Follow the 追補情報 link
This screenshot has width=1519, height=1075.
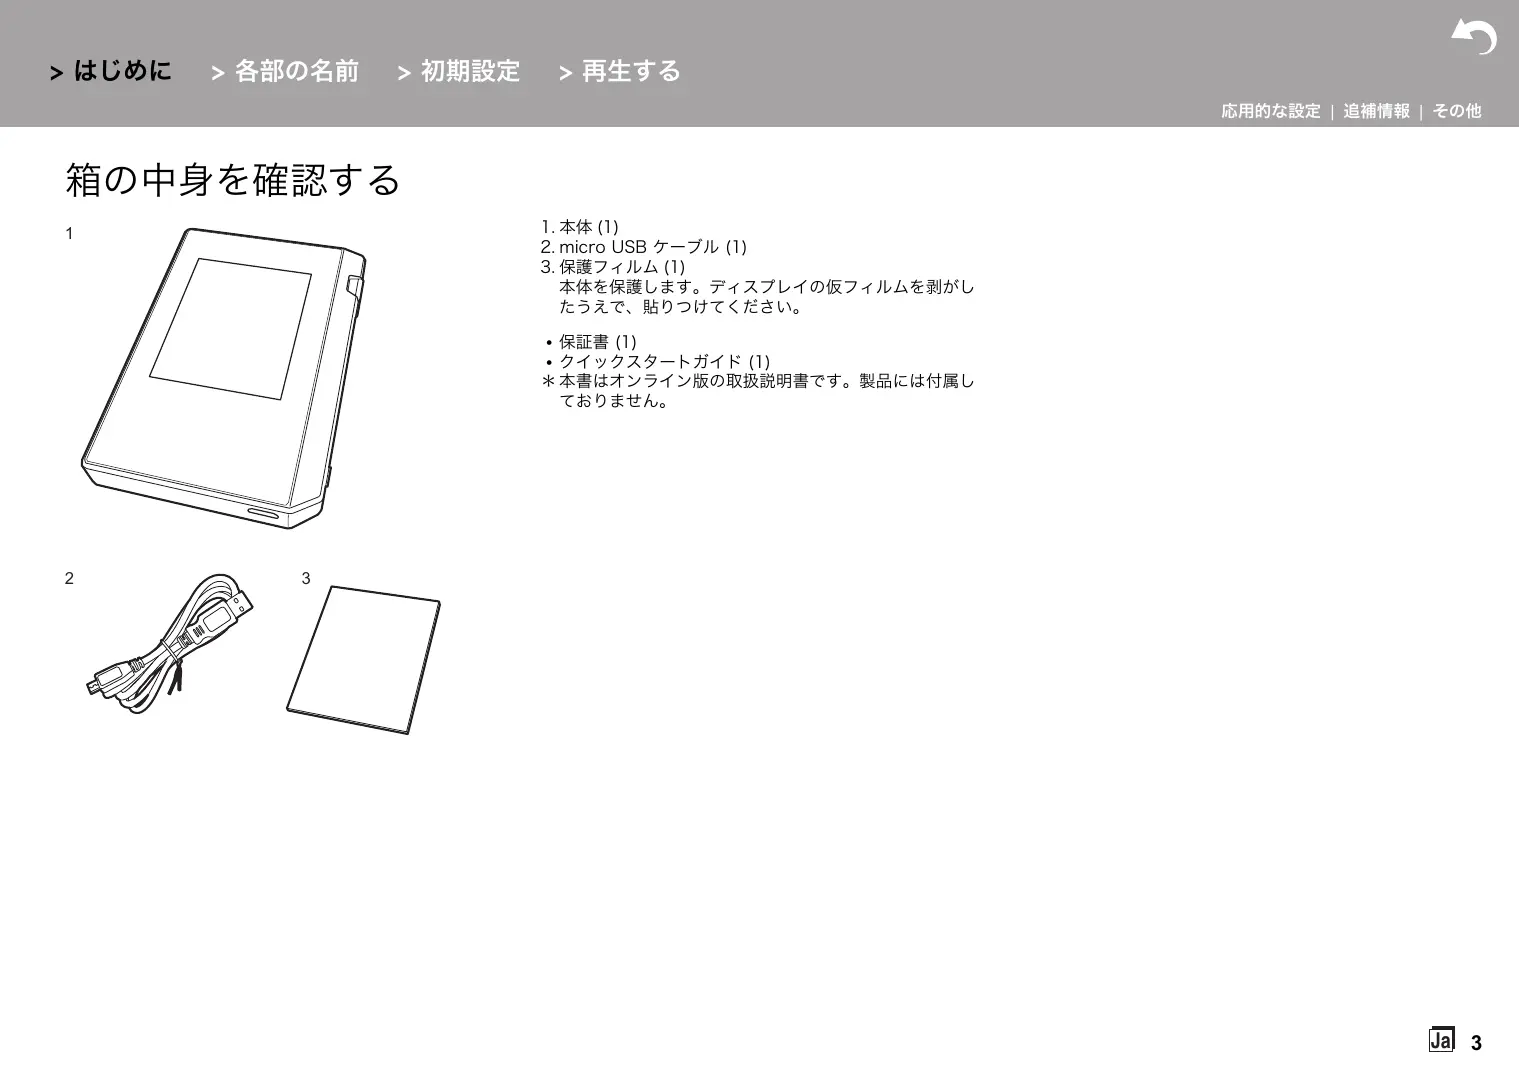tap(1376, 111)
